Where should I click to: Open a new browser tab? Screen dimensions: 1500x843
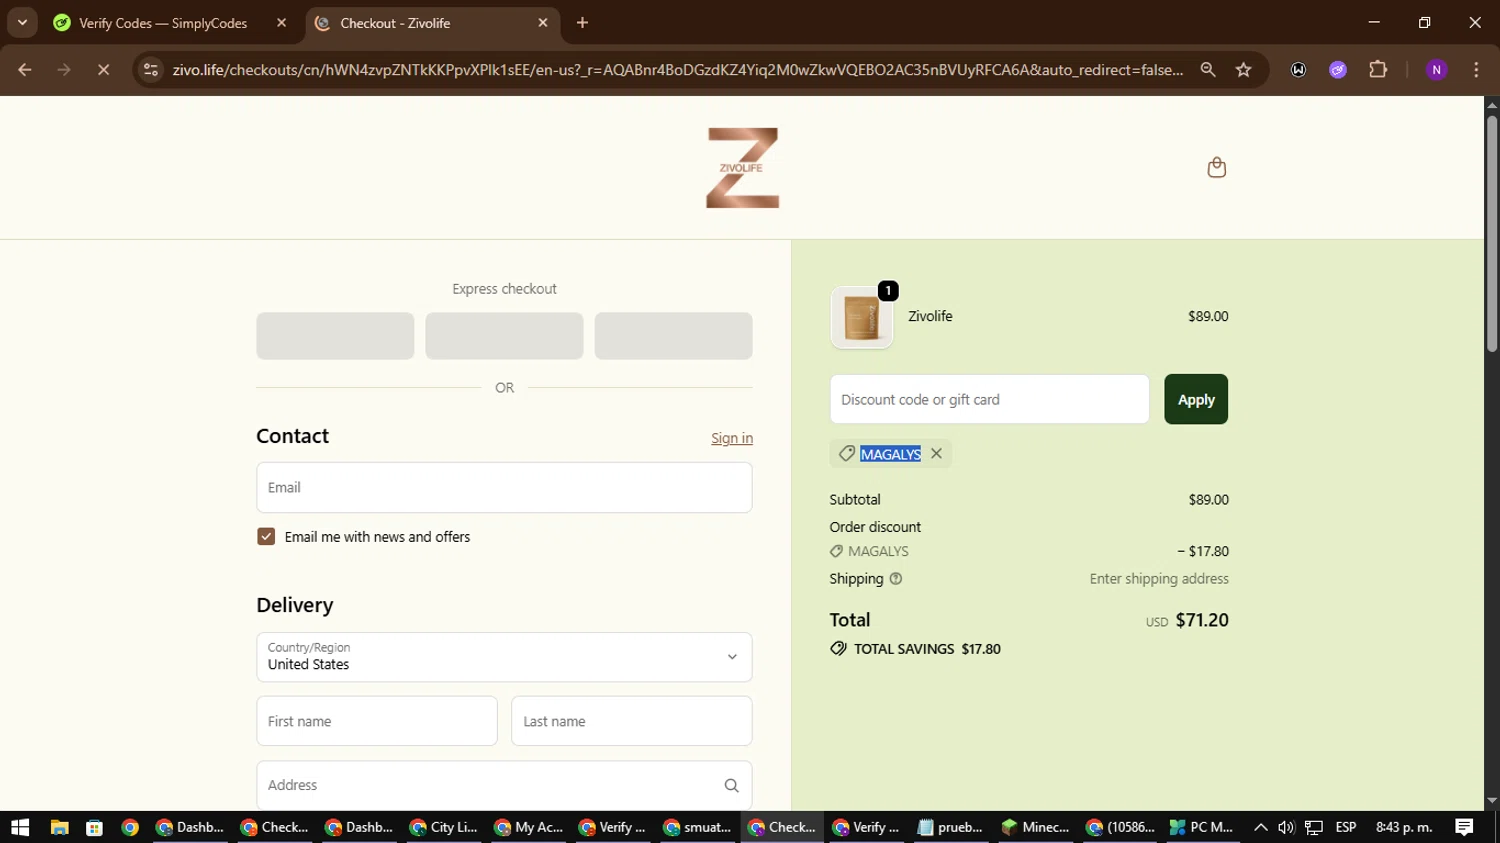(x=582, y=23)
